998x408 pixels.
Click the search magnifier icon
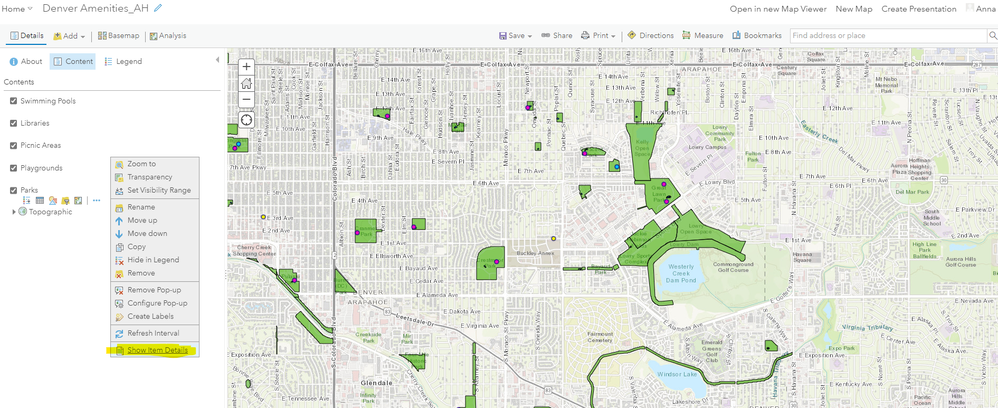click(992, 36)
